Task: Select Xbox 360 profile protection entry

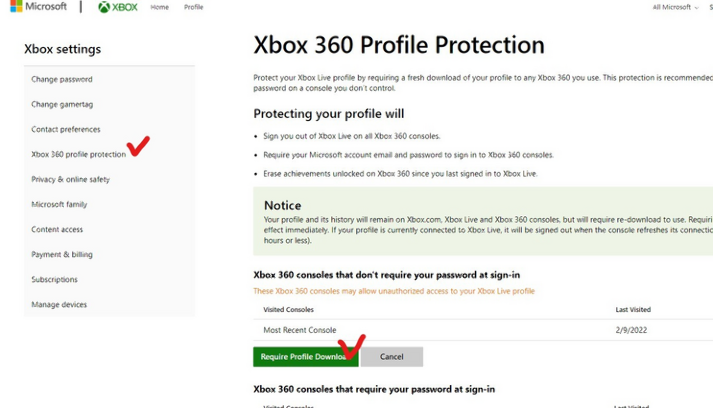Action: [x=78, y=154]
